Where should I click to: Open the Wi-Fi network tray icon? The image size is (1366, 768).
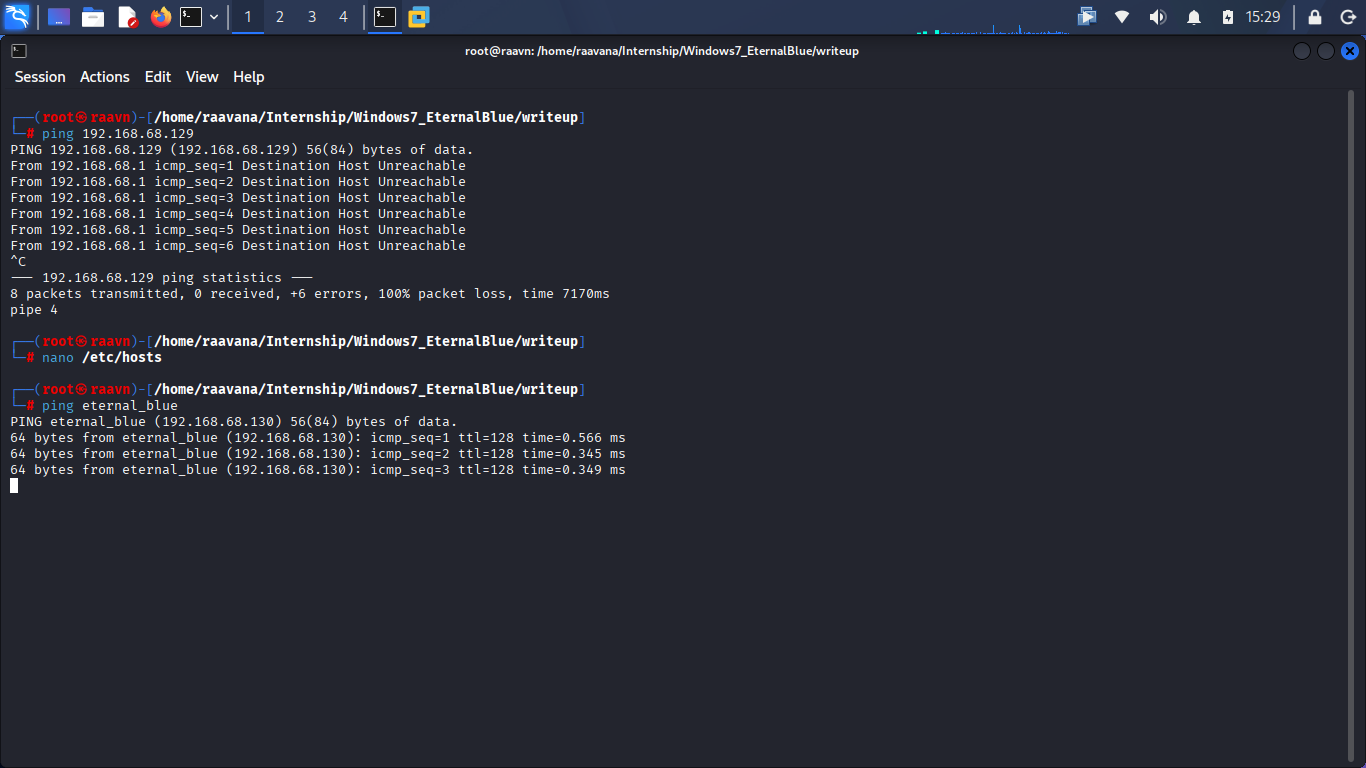[1122, 17]
